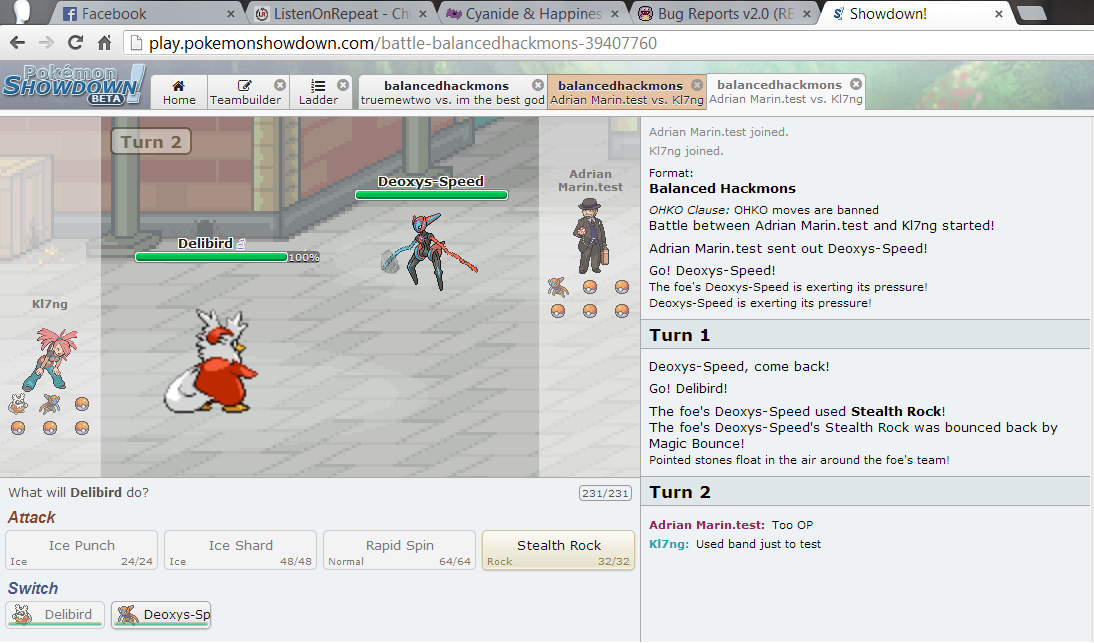Click the new browser tab button
This screenshot has height=643, width=1094.
[1032, 13]
